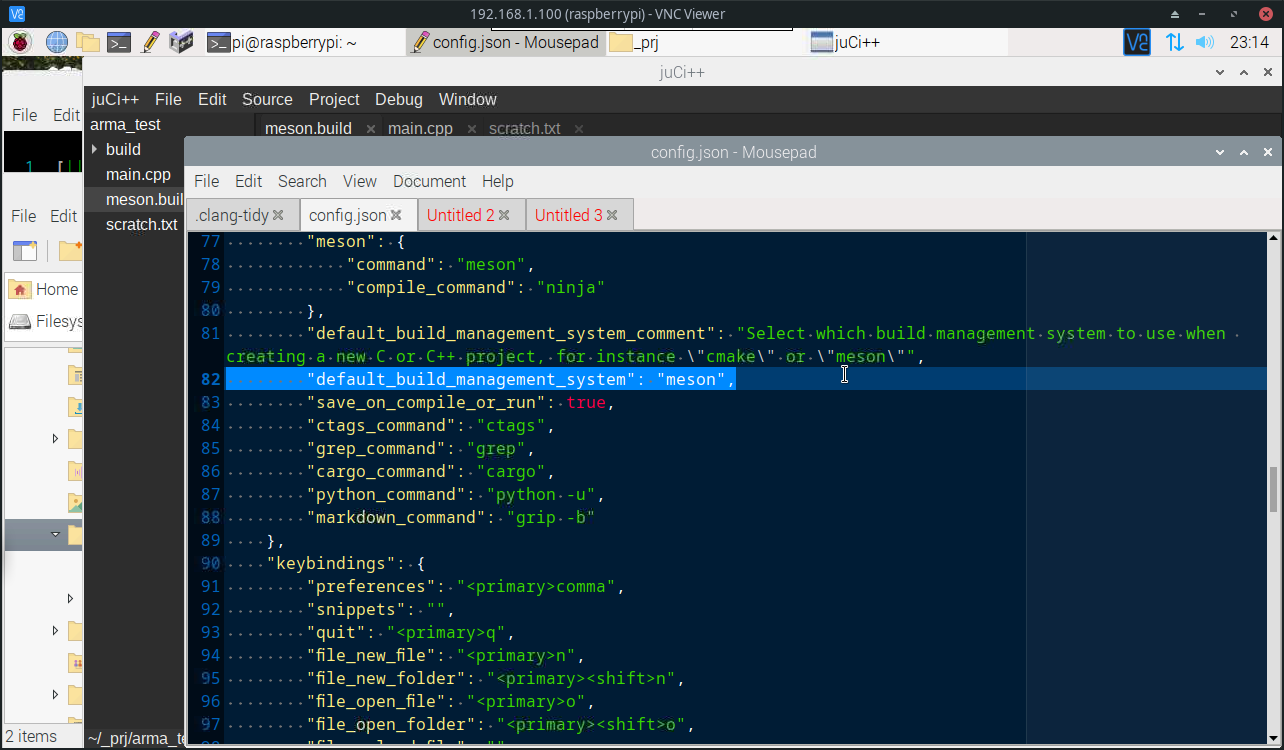Click the ~/_prj/arma_te path in juCi++ status
The image size is (1284, 750).
click(137, 739)
